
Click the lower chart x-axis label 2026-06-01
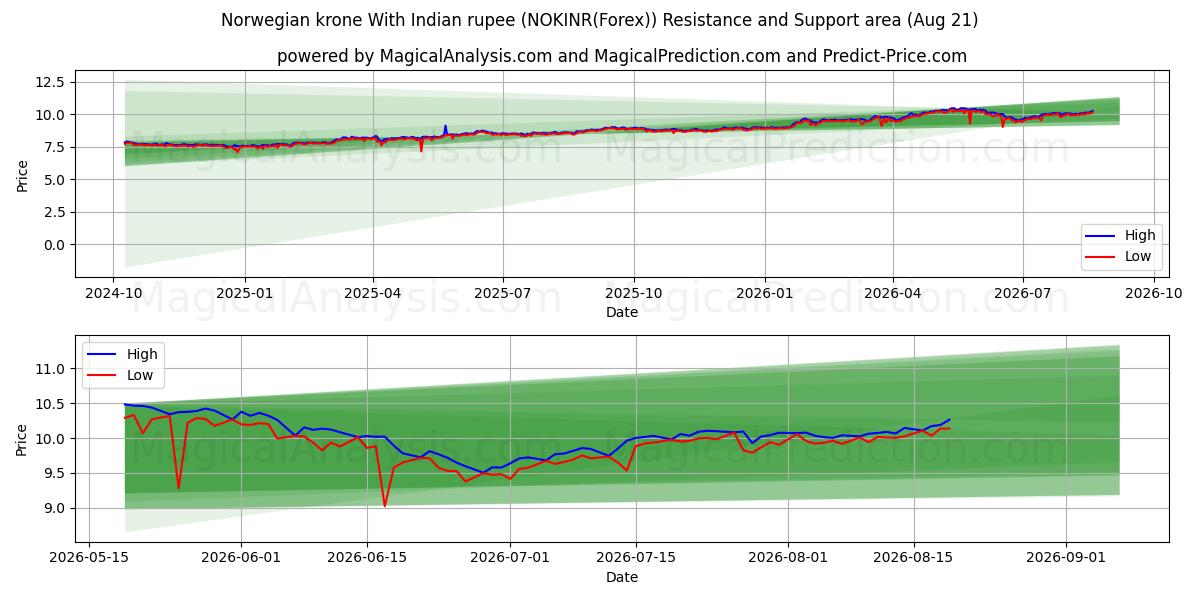tap(242, 558)
